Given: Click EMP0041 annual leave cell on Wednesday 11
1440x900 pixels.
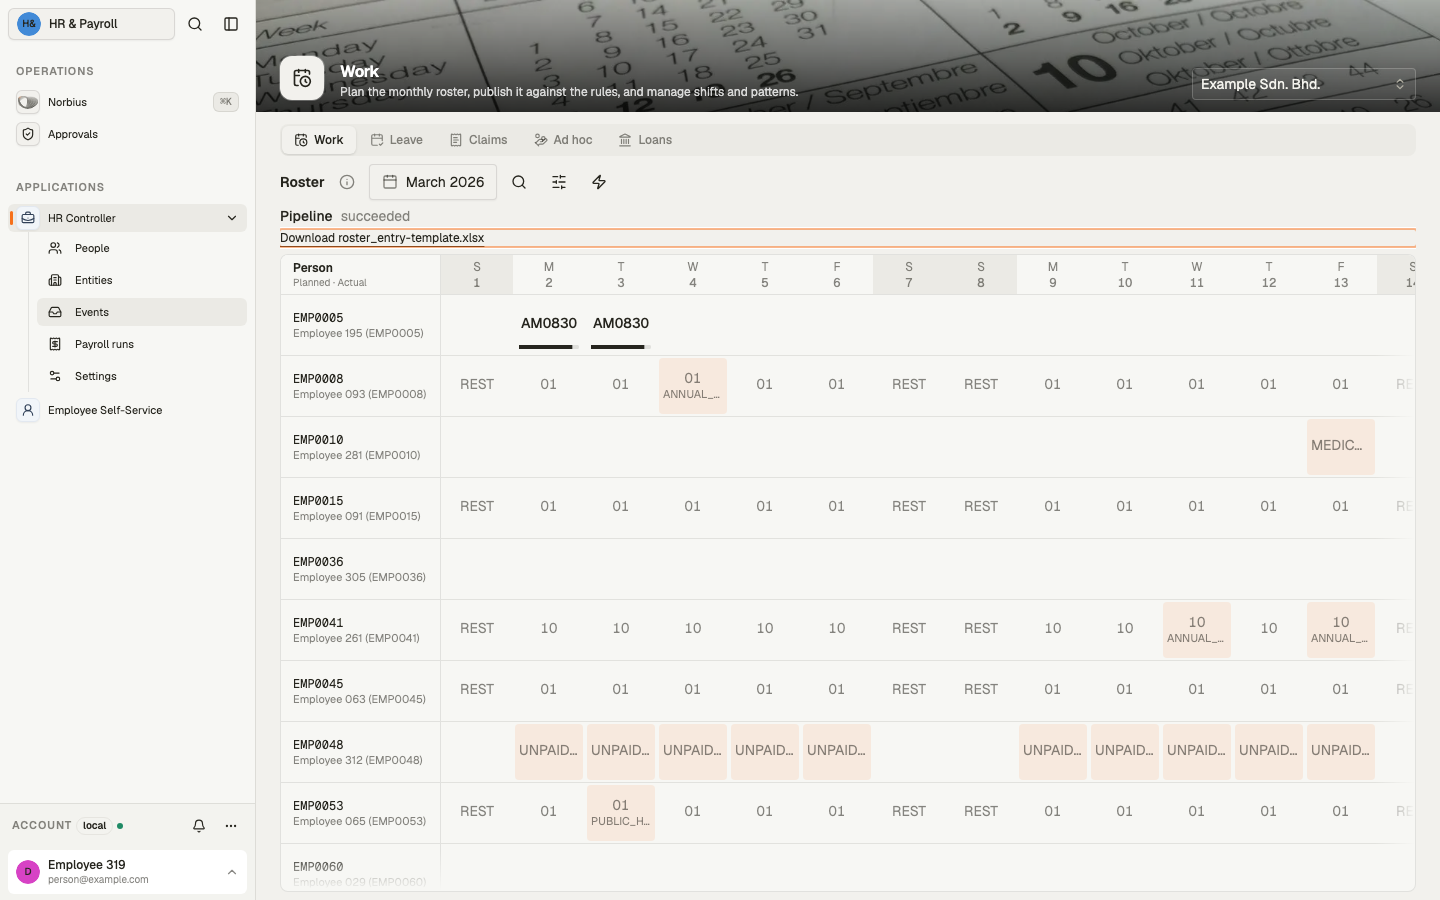Looking at the screenshot, I should [x=1197, y=629].
